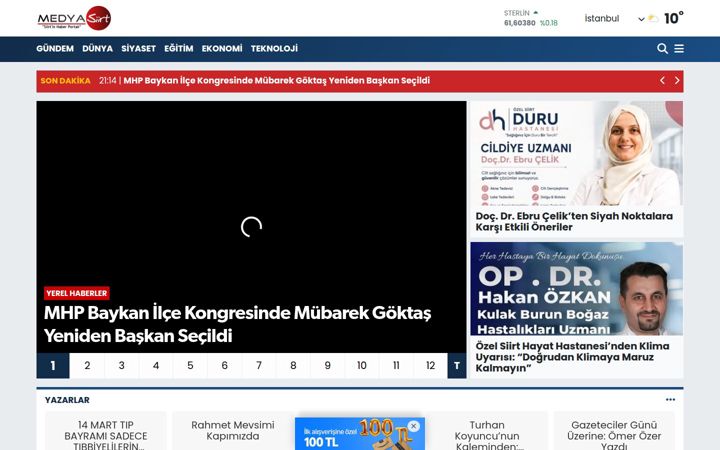
Task: Open the search magnifier icon
Action: pos(662,49)
